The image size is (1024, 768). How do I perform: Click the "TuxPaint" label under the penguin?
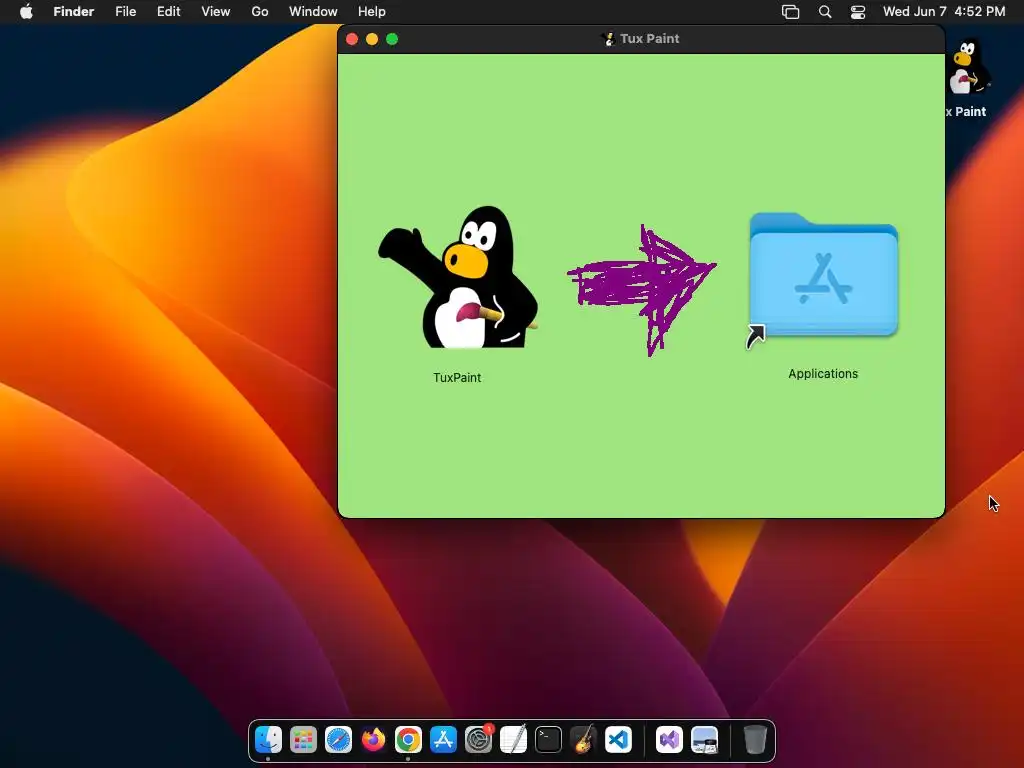[457, 377]
